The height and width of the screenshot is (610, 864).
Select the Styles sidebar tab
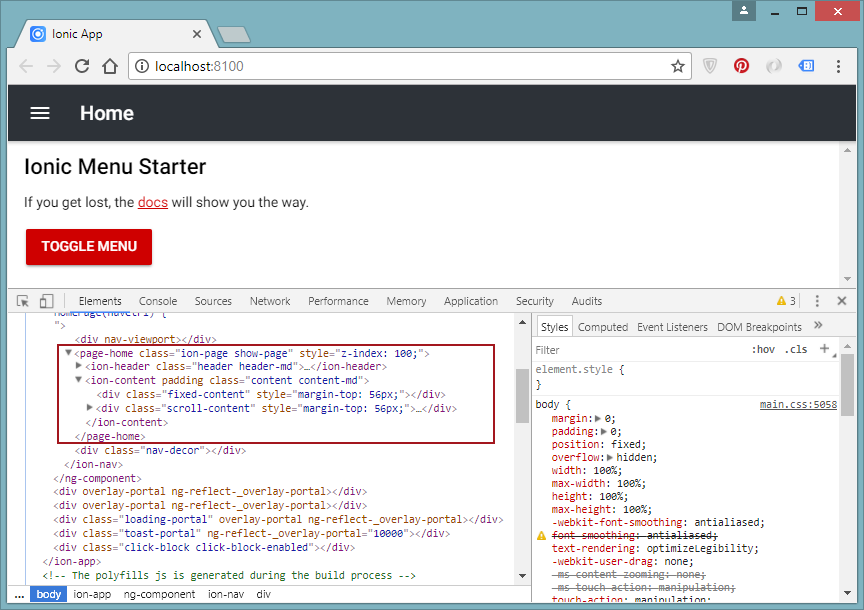point(554,327)
